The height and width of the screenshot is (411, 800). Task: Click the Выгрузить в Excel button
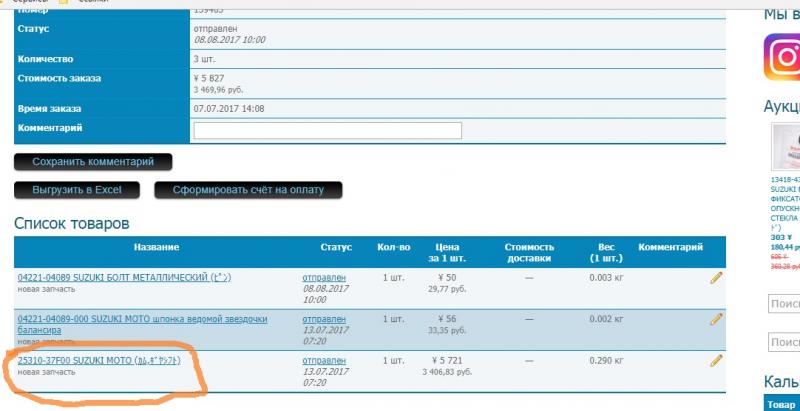click(77, 190)
